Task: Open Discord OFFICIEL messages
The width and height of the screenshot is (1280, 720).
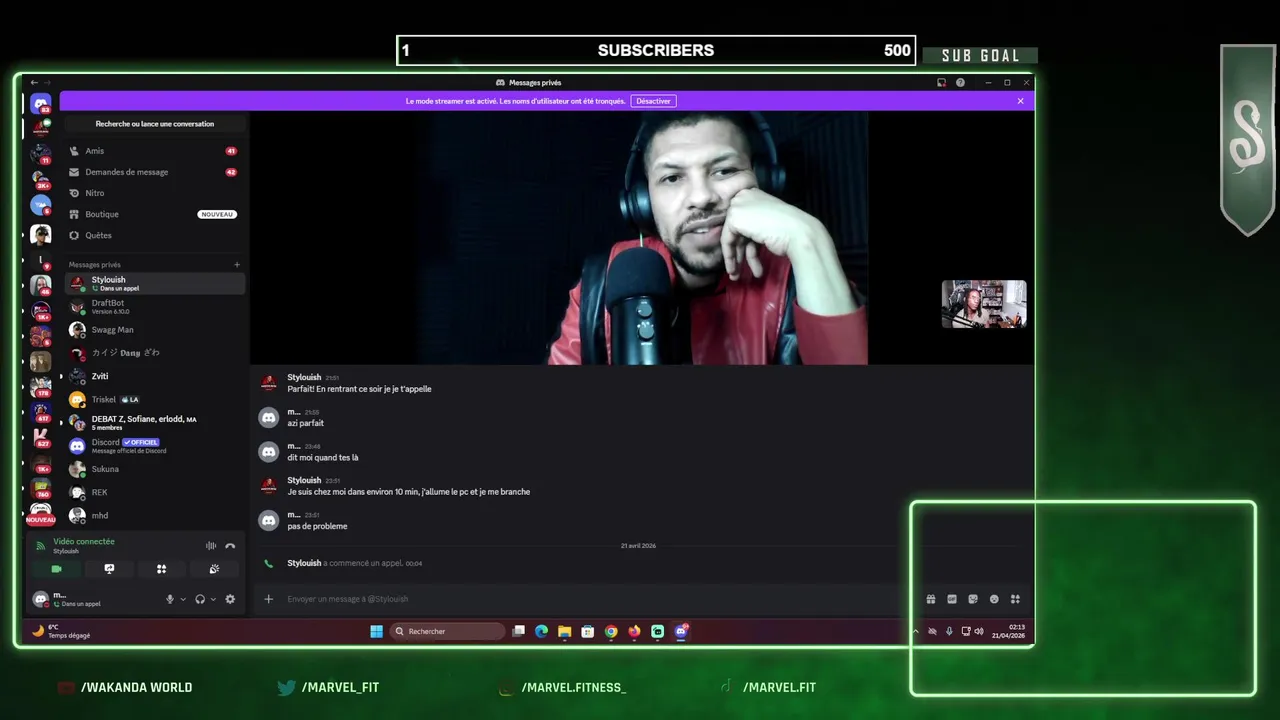Action: pyautogui.click(x=155, y=446)
